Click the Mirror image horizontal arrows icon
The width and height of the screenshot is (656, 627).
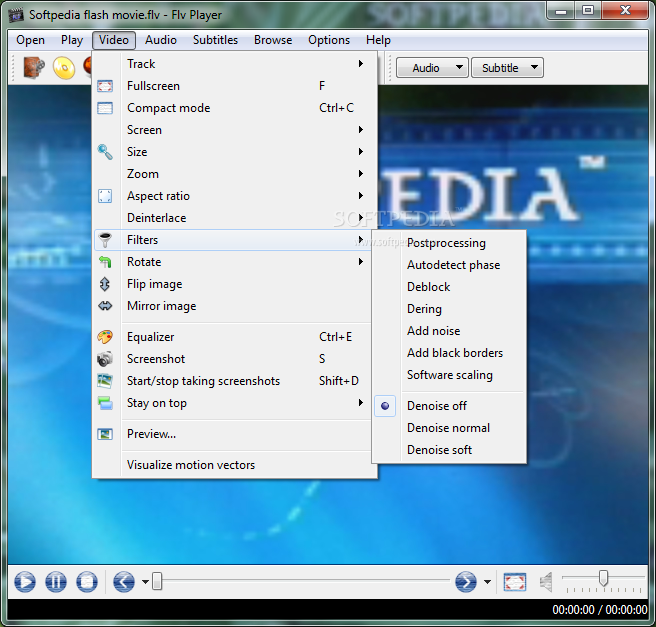click(105, 306)
